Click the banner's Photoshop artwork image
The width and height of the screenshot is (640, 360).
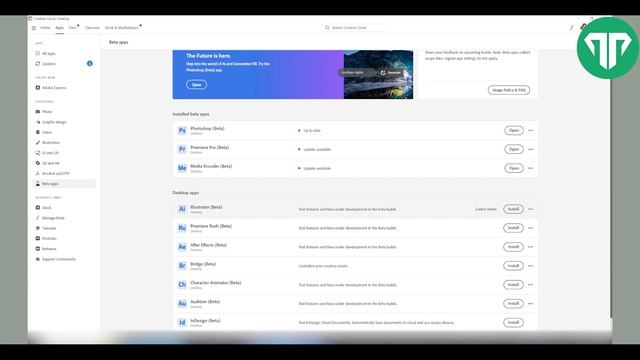(x=378, y=74)
